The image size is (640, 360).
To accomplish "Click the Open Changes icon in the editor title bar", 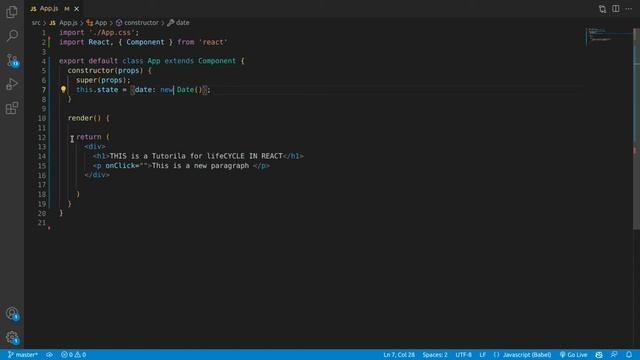I will [x=602, y=9].
